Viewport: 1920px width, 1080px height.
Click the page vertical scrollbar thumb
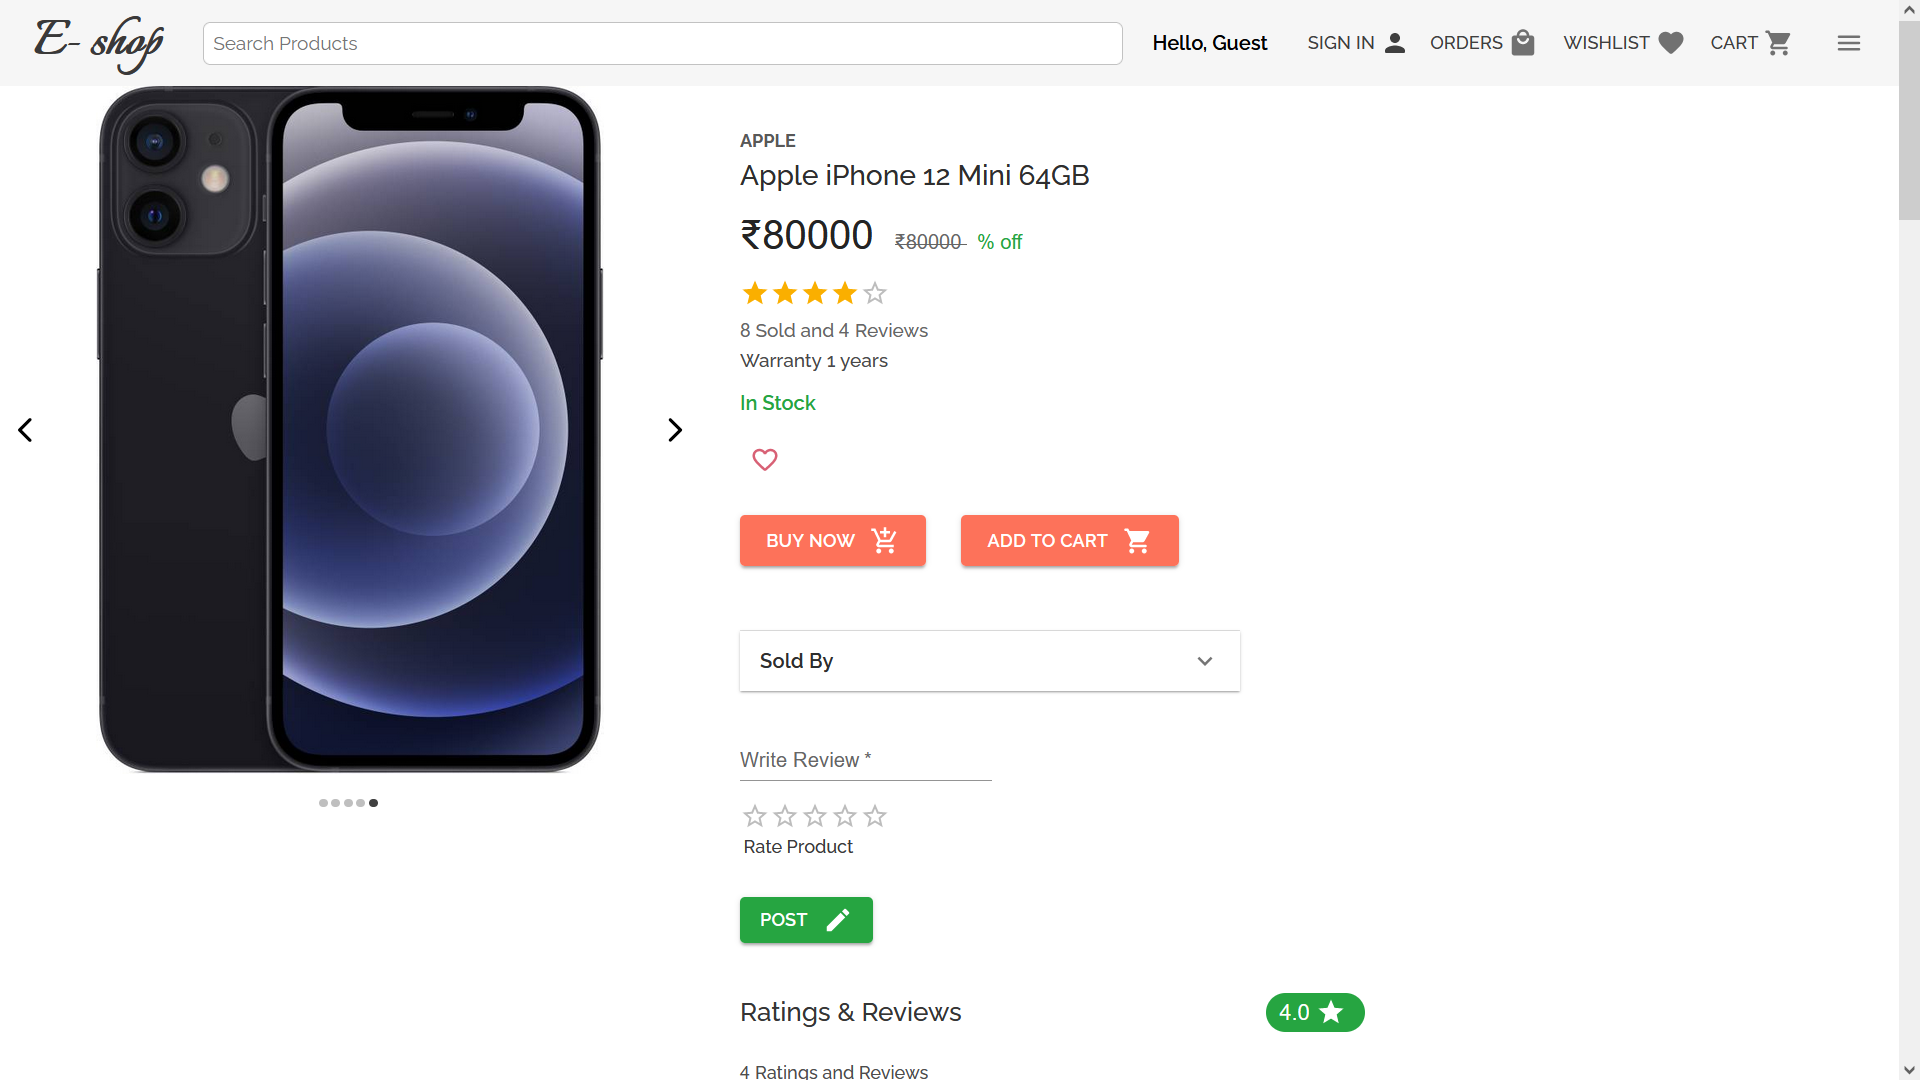coord(1909,120)
